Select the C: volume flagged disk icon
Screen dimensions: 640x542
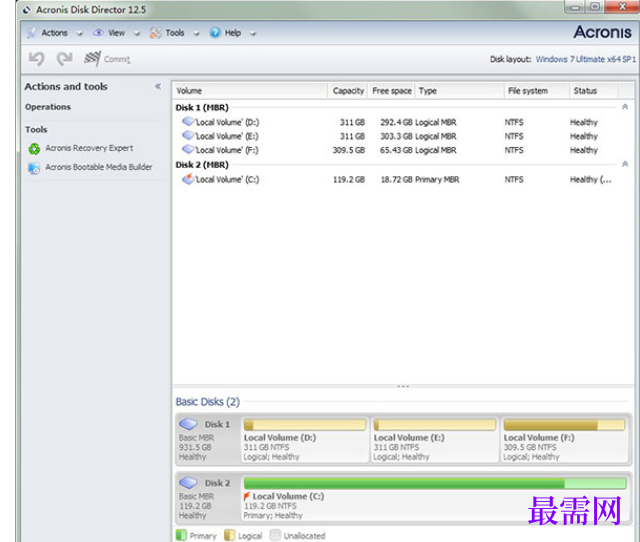coord(188,179)
